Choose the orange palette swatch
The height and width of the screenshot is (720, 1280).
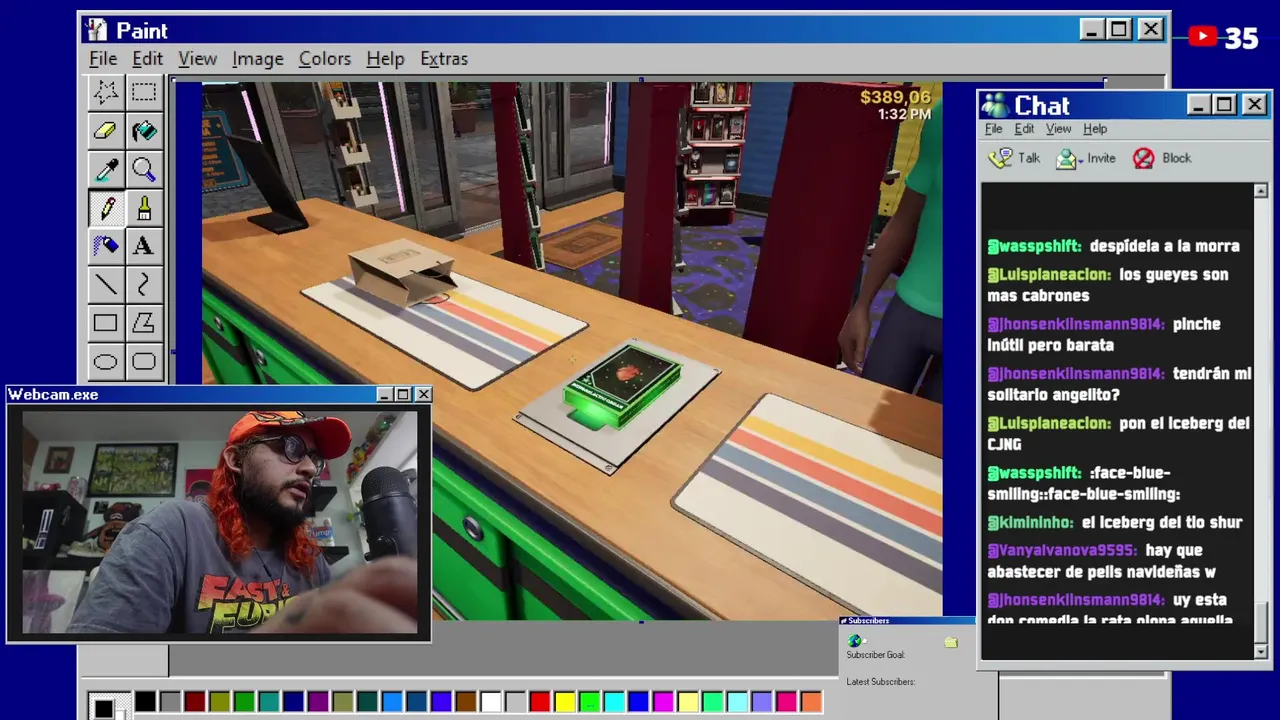coord(811,702)
